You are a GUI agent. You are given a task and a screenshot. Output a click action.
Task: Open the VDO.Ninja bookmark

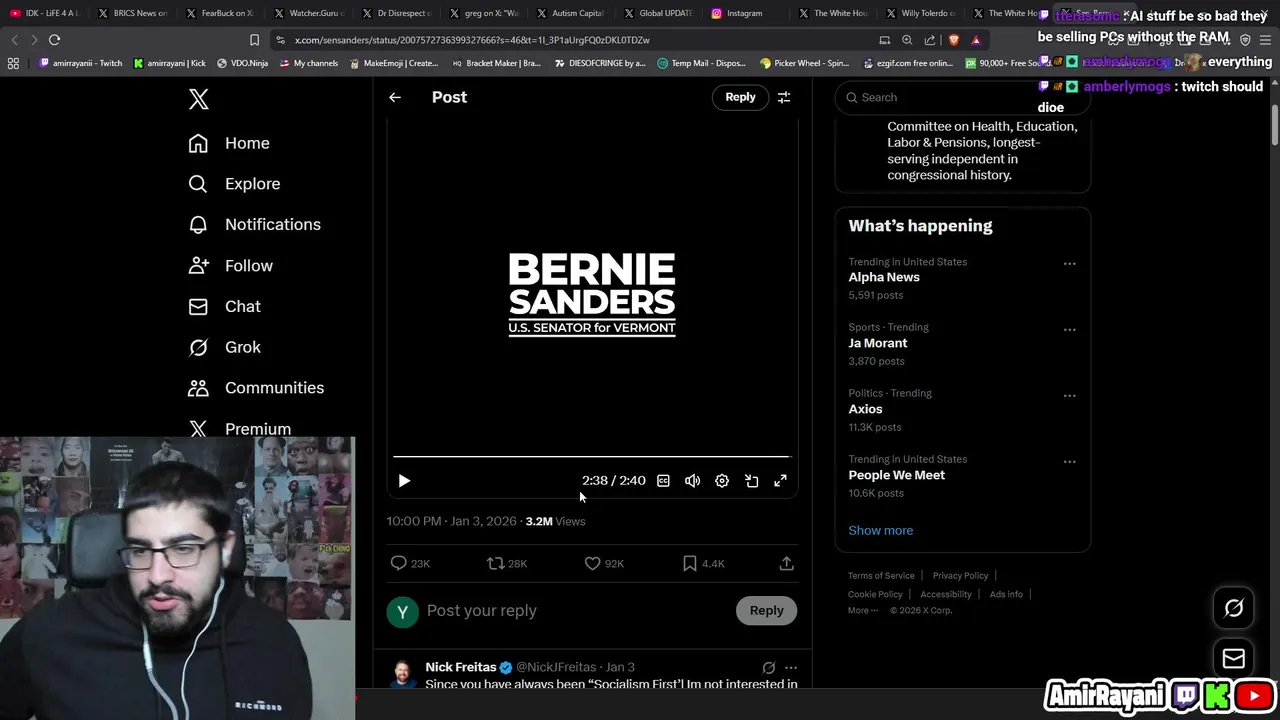[x=242, y=63]
